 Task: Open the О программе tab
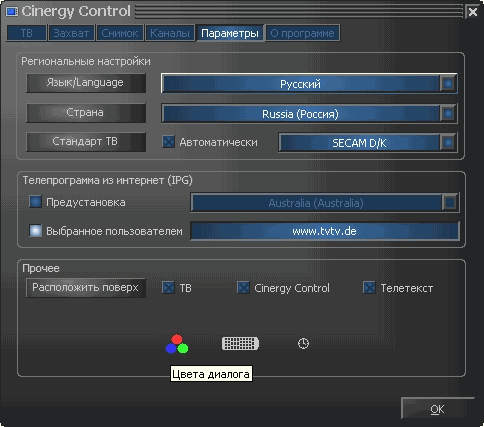(x=303, y=33)
